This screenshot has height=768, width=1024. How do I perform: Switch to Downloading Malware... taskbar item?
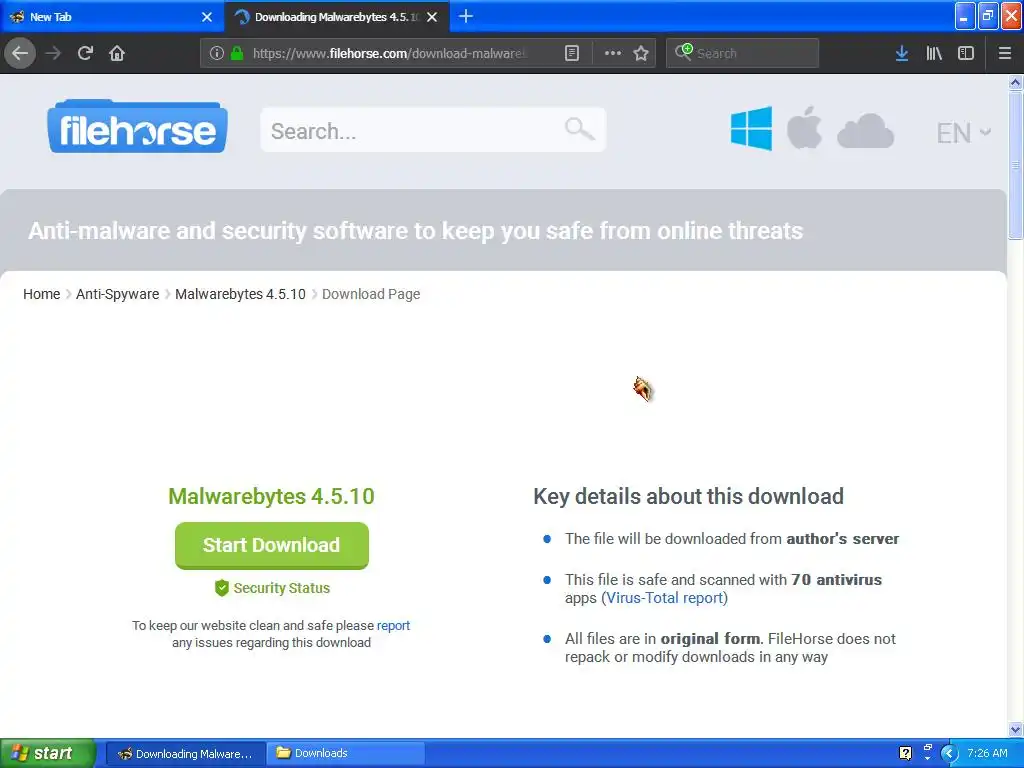tap(185, 753)
